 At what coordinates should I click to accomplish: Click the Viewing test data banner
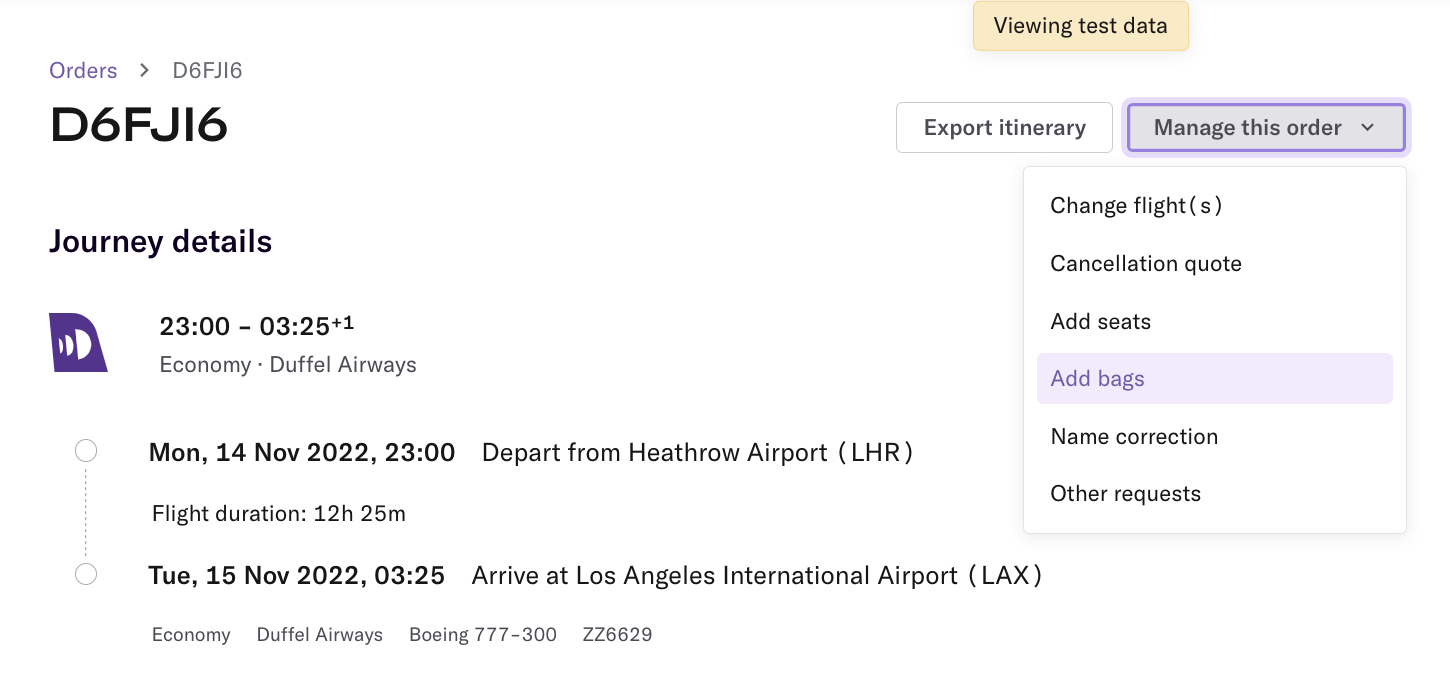tap(1081, 26)
